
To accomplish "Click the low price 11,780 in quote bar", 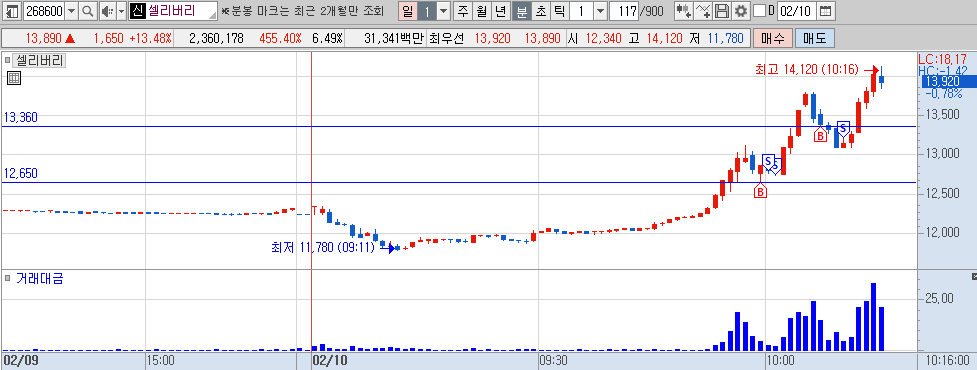I will pos(725,38).
